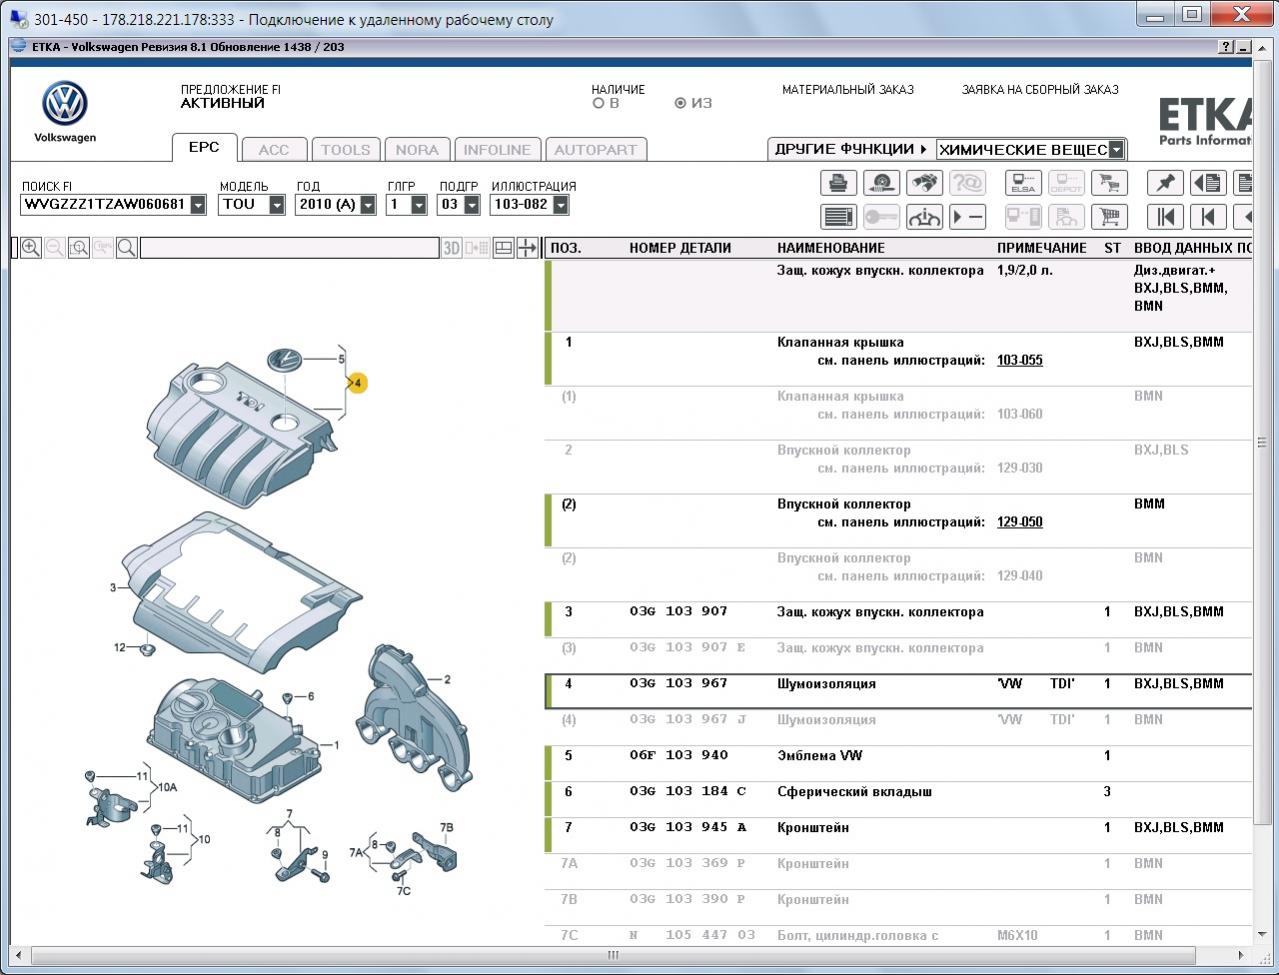The width and height of the screenshot is (1279, 975).
Task: Switch to the TOOLS tab
Action: coord(346,150)
